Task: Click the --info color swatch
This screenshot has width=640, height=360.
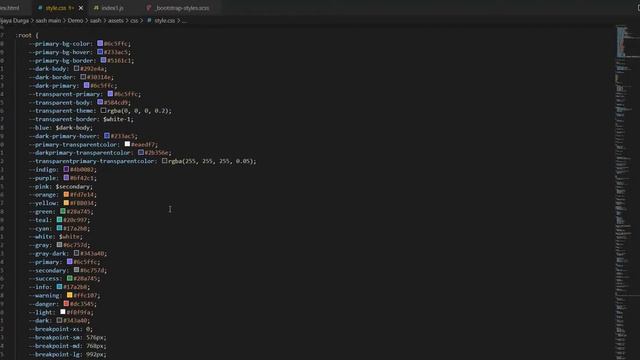Action: pyautogui.click(x=59, y=287)
